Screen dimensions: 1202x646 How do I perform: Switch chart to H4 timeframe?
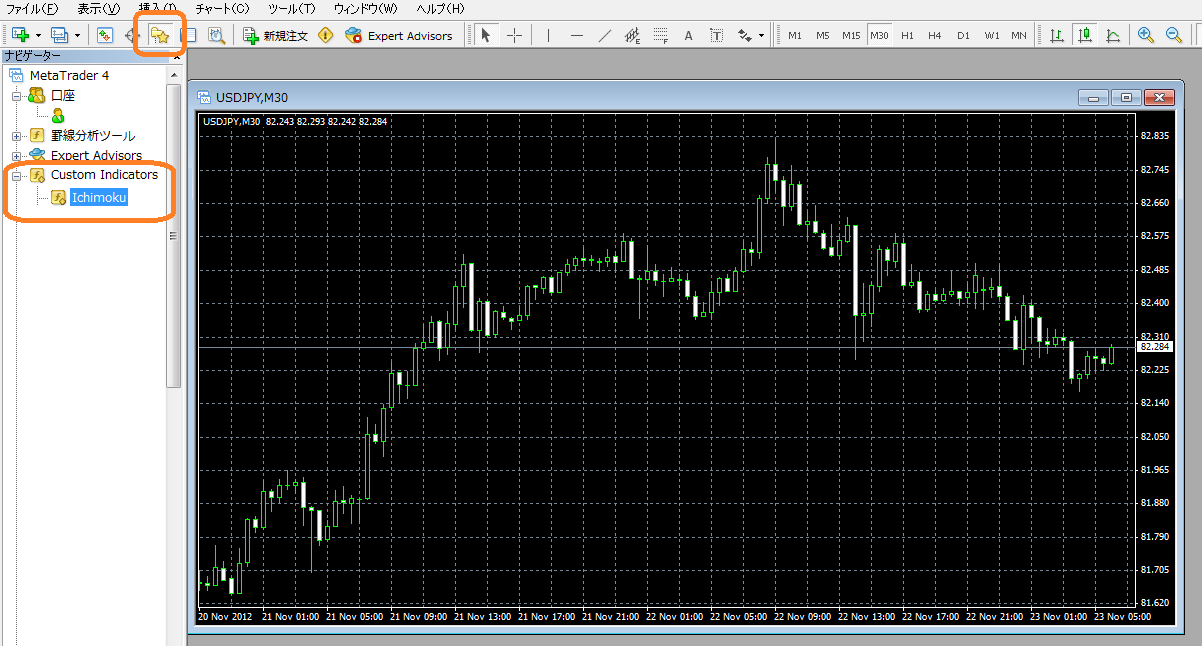(934, 35)
